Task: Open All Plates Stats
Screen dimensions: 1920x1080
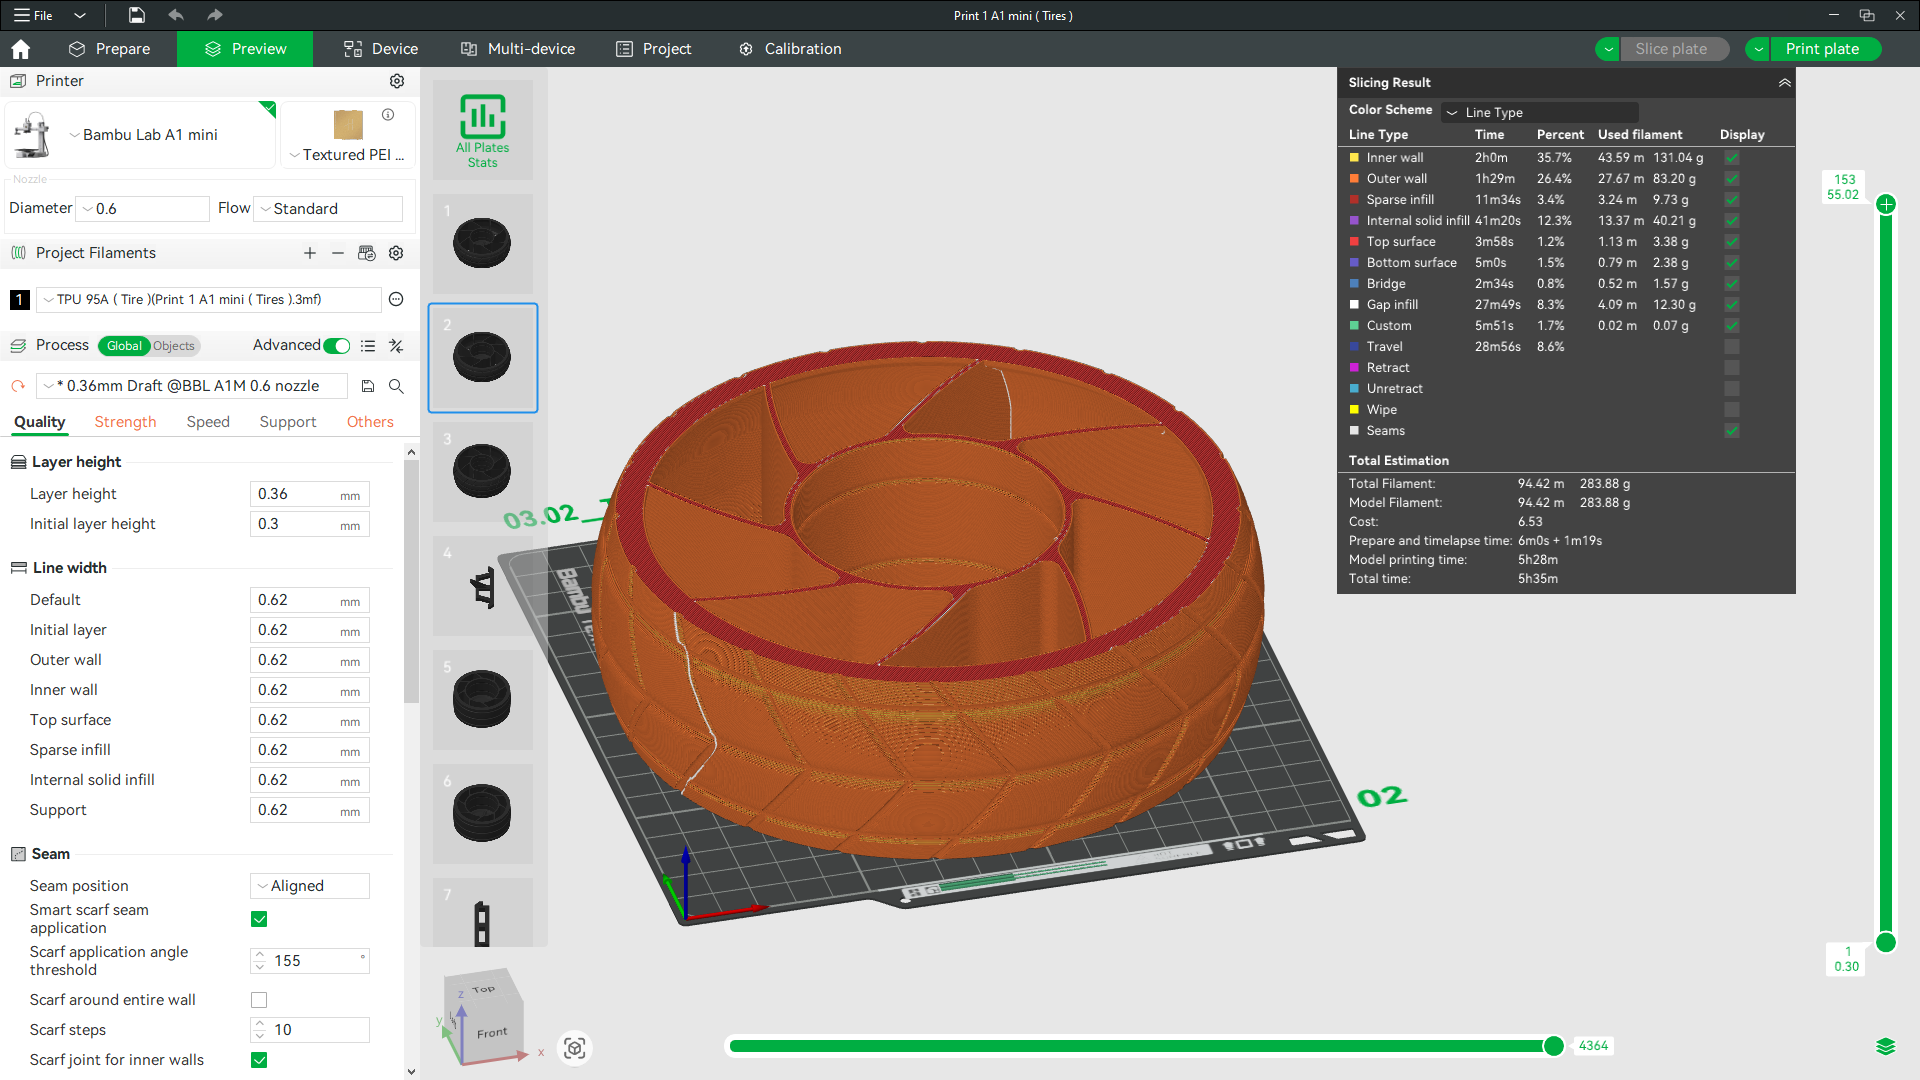Action: point(483,131)
